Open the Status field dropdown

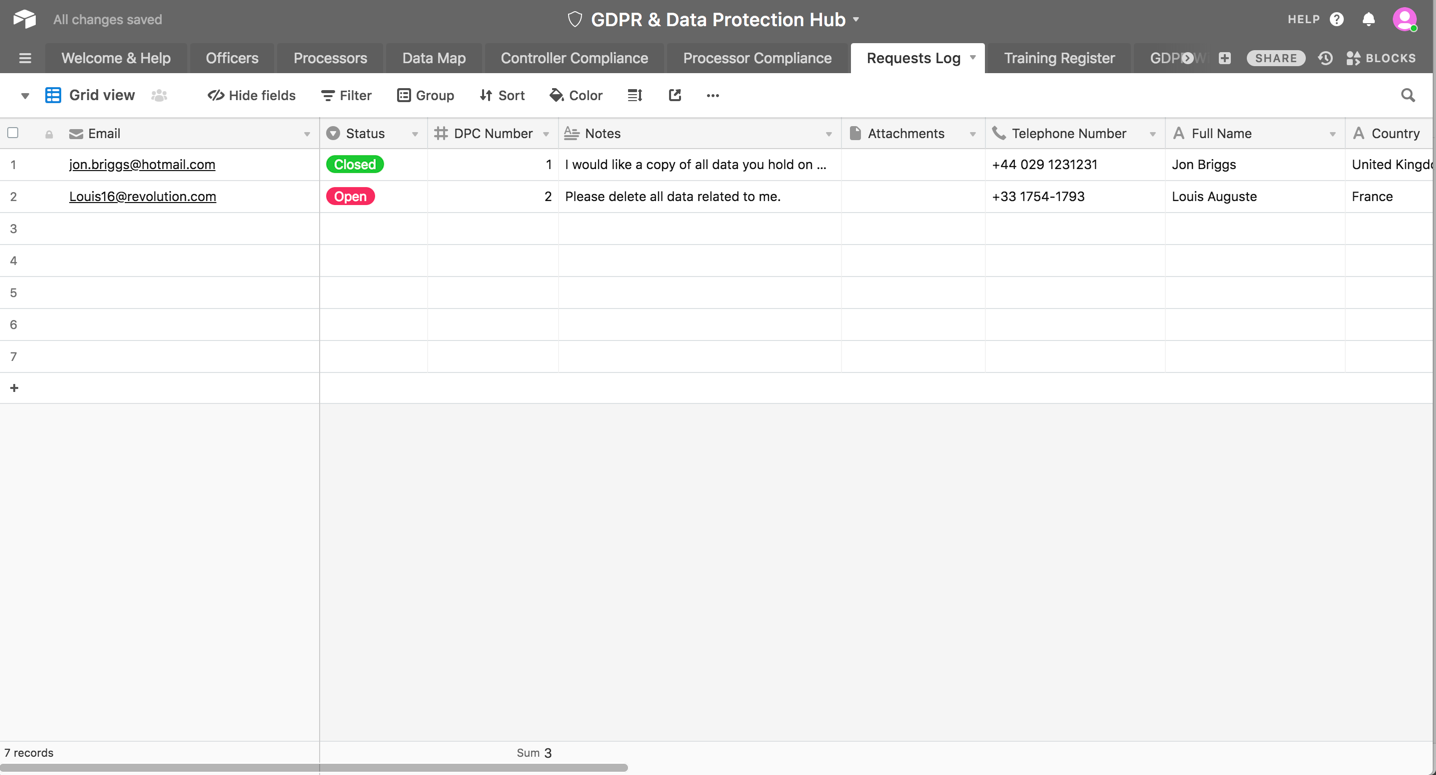(415, 133)
